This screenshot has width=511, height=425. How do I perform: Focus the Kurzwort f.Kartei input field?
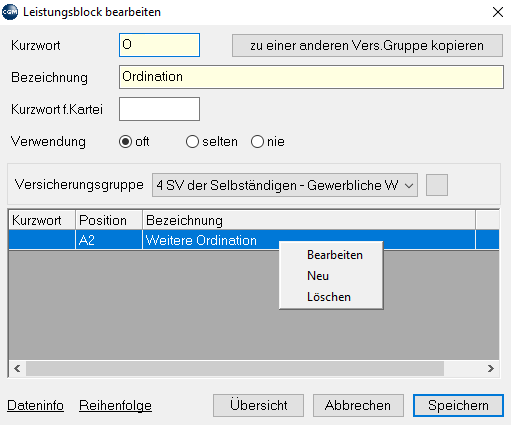point(159,109)
